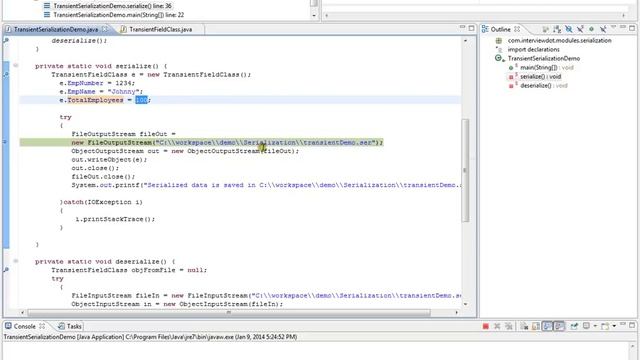The width and height of the screenshot is (640, 360).
Task: Click Remove All Terminated Launches icon
Action: 508,326
